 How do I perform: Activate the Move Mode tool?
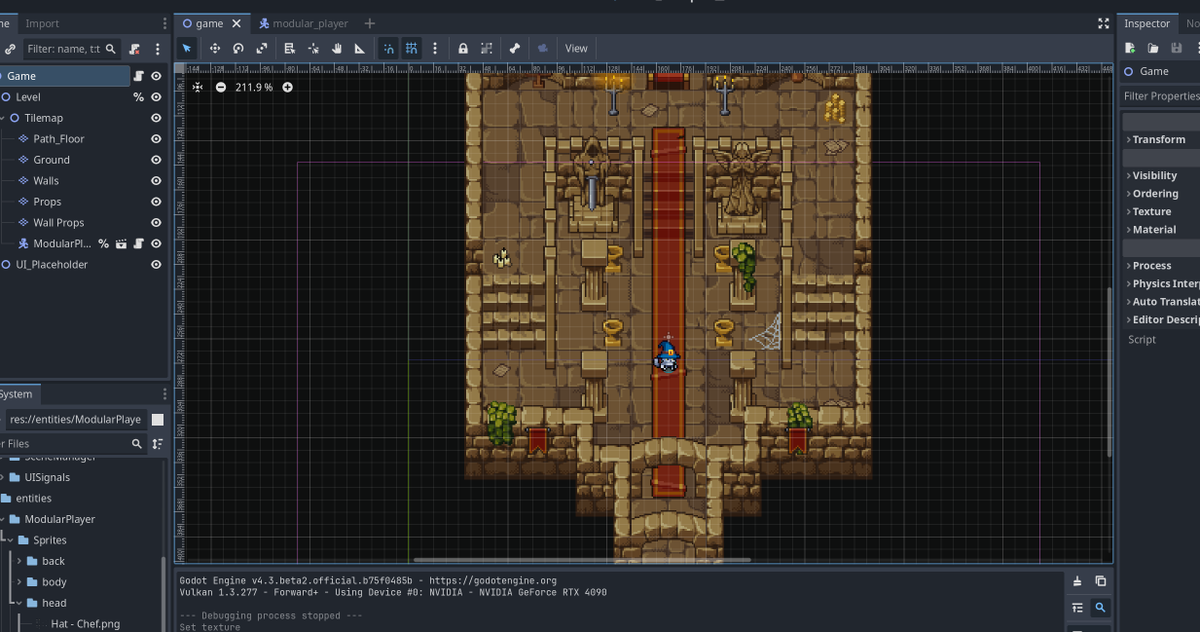click(x=214, y=48)
